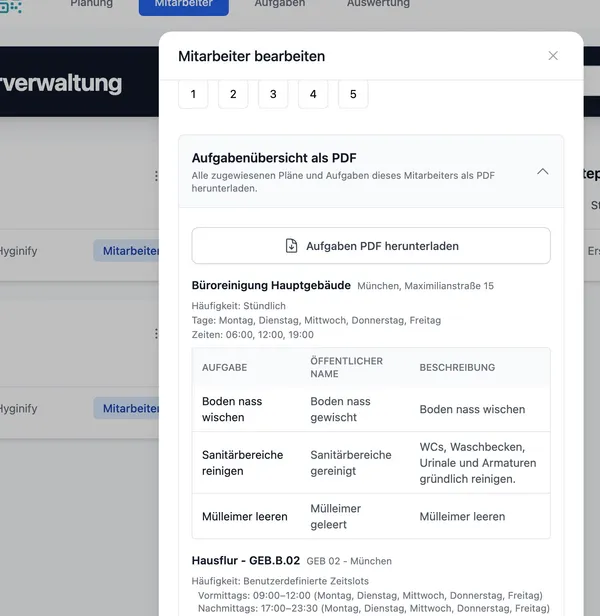Open the Mitarbeiter tab
The image size is (600, 616).
point(184,5)
